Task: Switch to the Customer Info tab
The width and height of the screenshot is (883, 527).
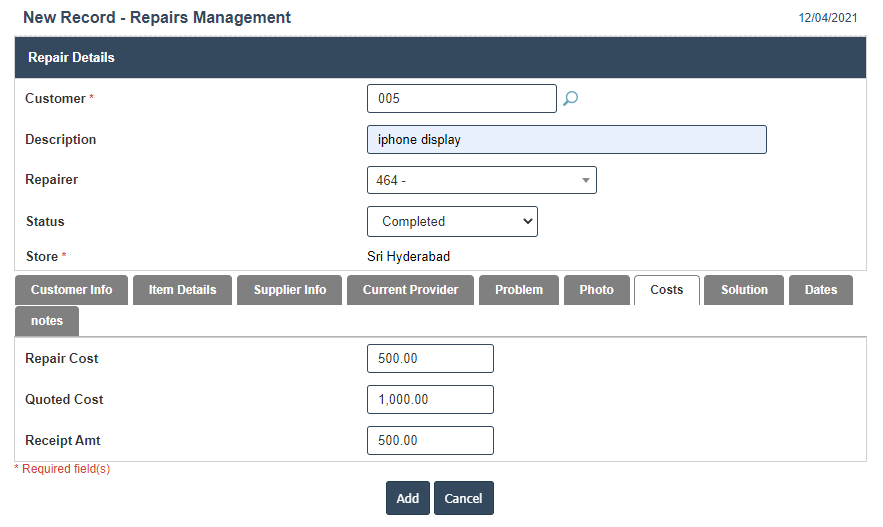Action: (71, 290)
